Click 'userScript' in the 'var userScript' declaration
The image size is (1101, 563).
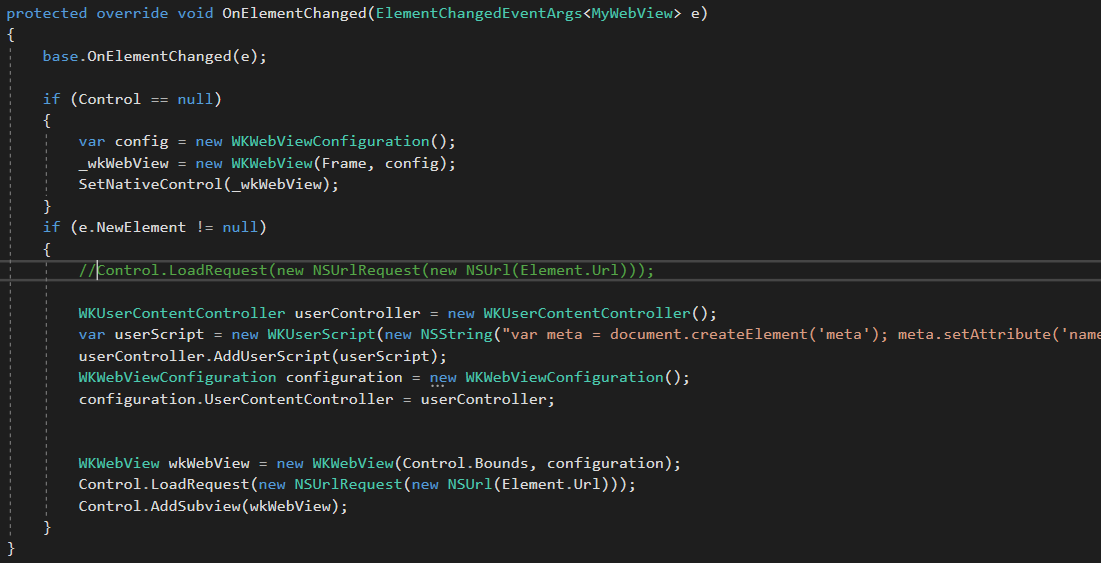[x=159, y=334]
